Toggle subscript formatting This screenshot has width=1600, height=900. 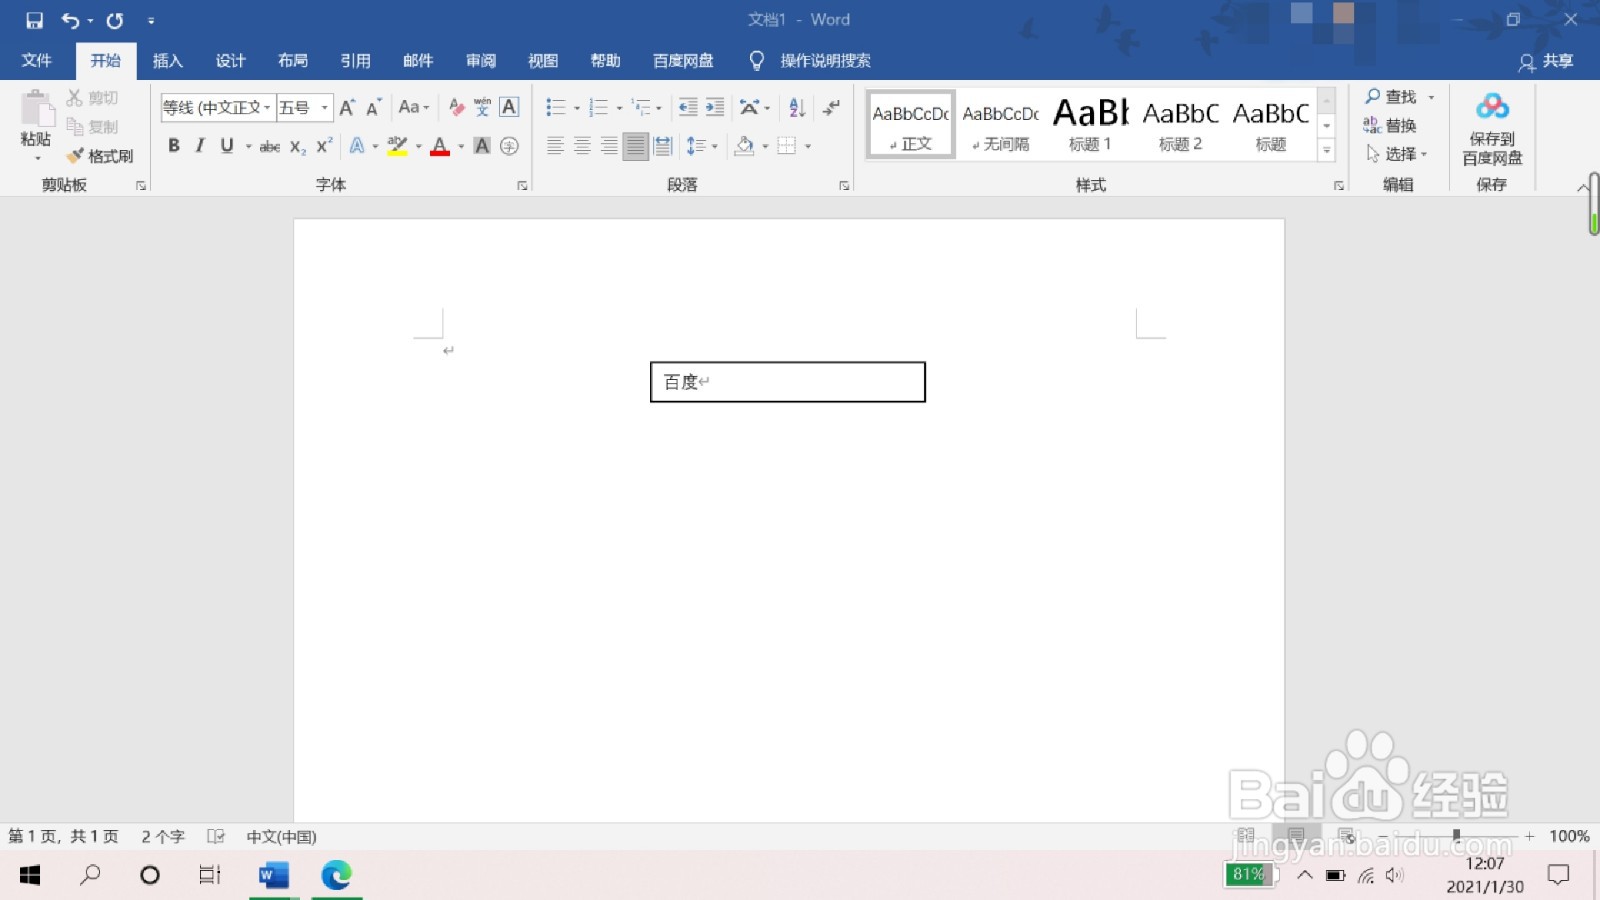(x=298, y=146)
